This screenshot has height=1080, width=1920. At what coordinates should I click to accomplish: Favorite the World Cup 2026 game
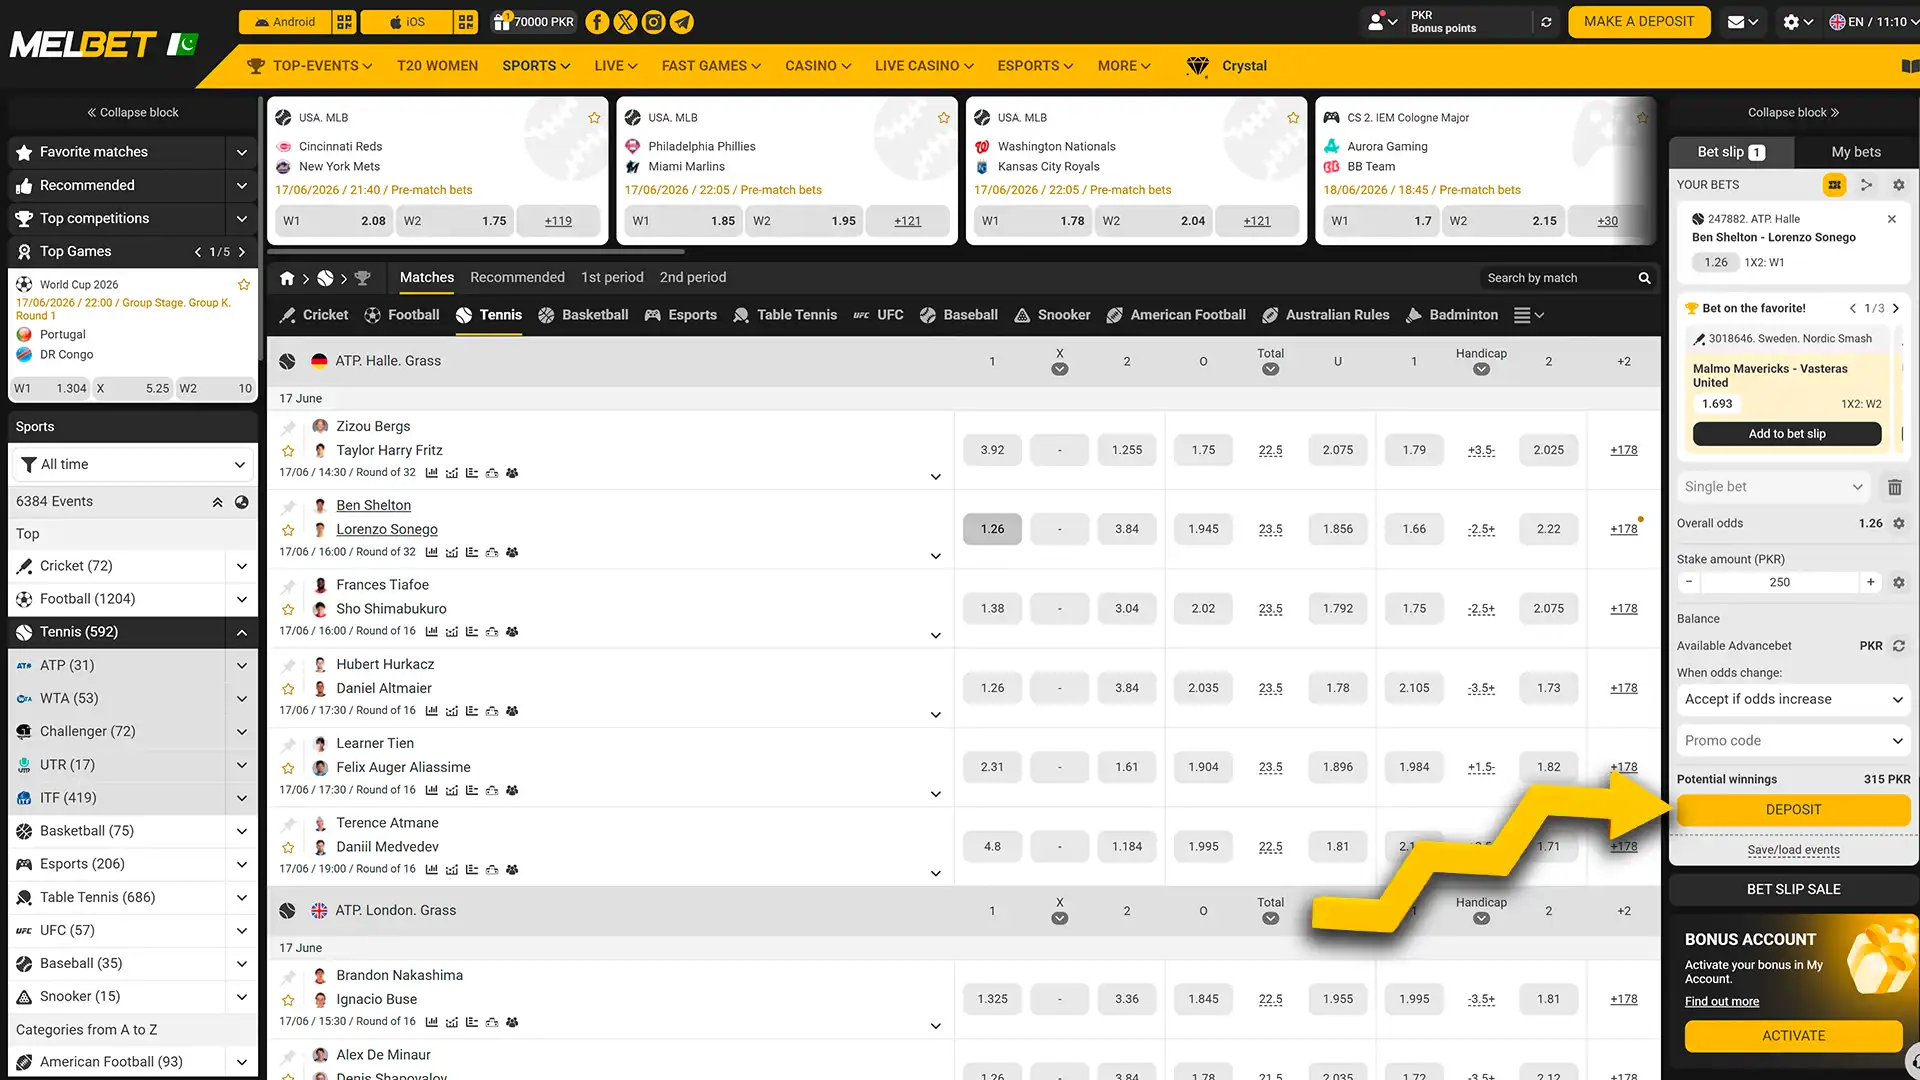click(243, 285)
